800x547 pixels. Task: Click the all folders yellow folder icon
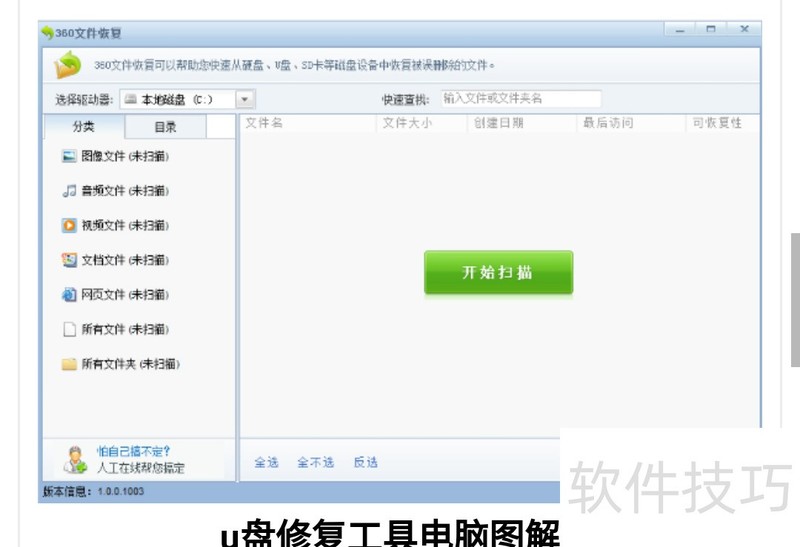[69, 364]
